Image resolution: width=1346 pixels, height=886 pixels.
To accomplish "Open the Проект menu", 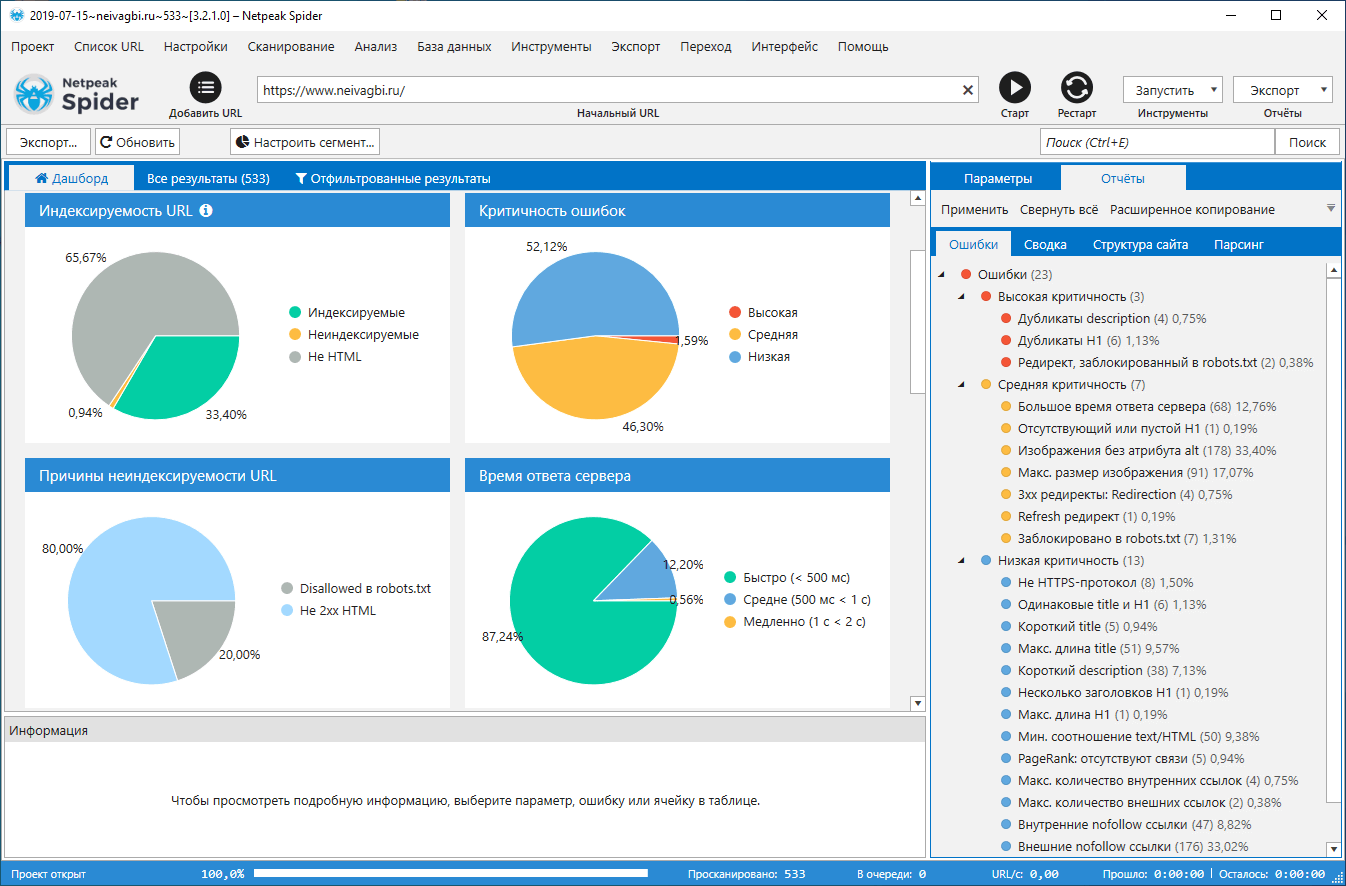I will [x=33, y=47].
